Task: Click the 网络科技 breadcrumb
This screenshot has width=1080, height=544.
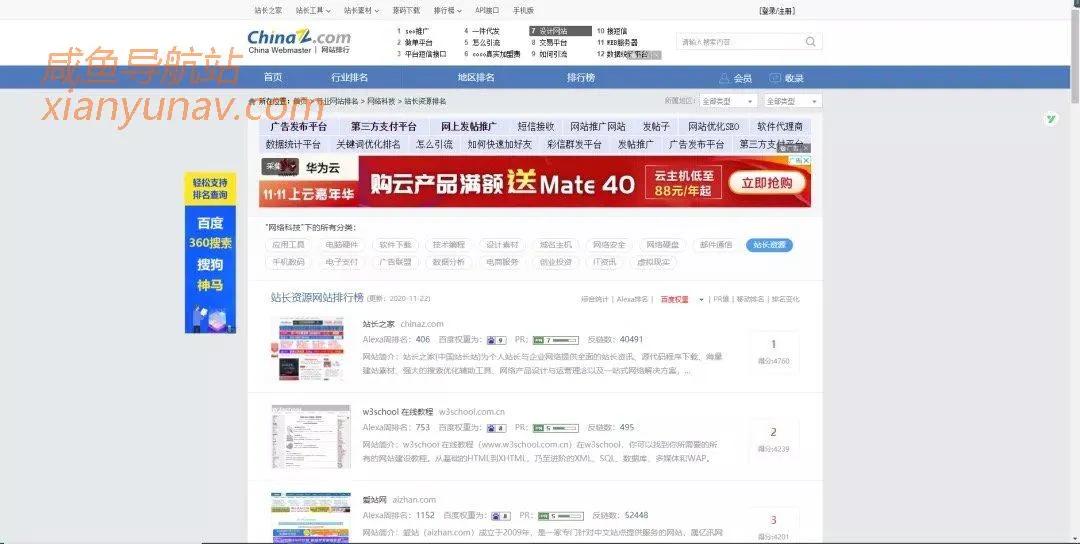Action: 381,101
